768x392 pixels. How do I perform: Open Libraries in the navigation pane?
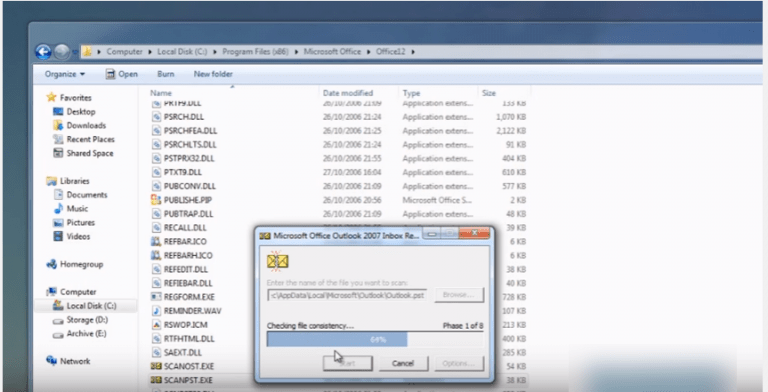(68, 181)
